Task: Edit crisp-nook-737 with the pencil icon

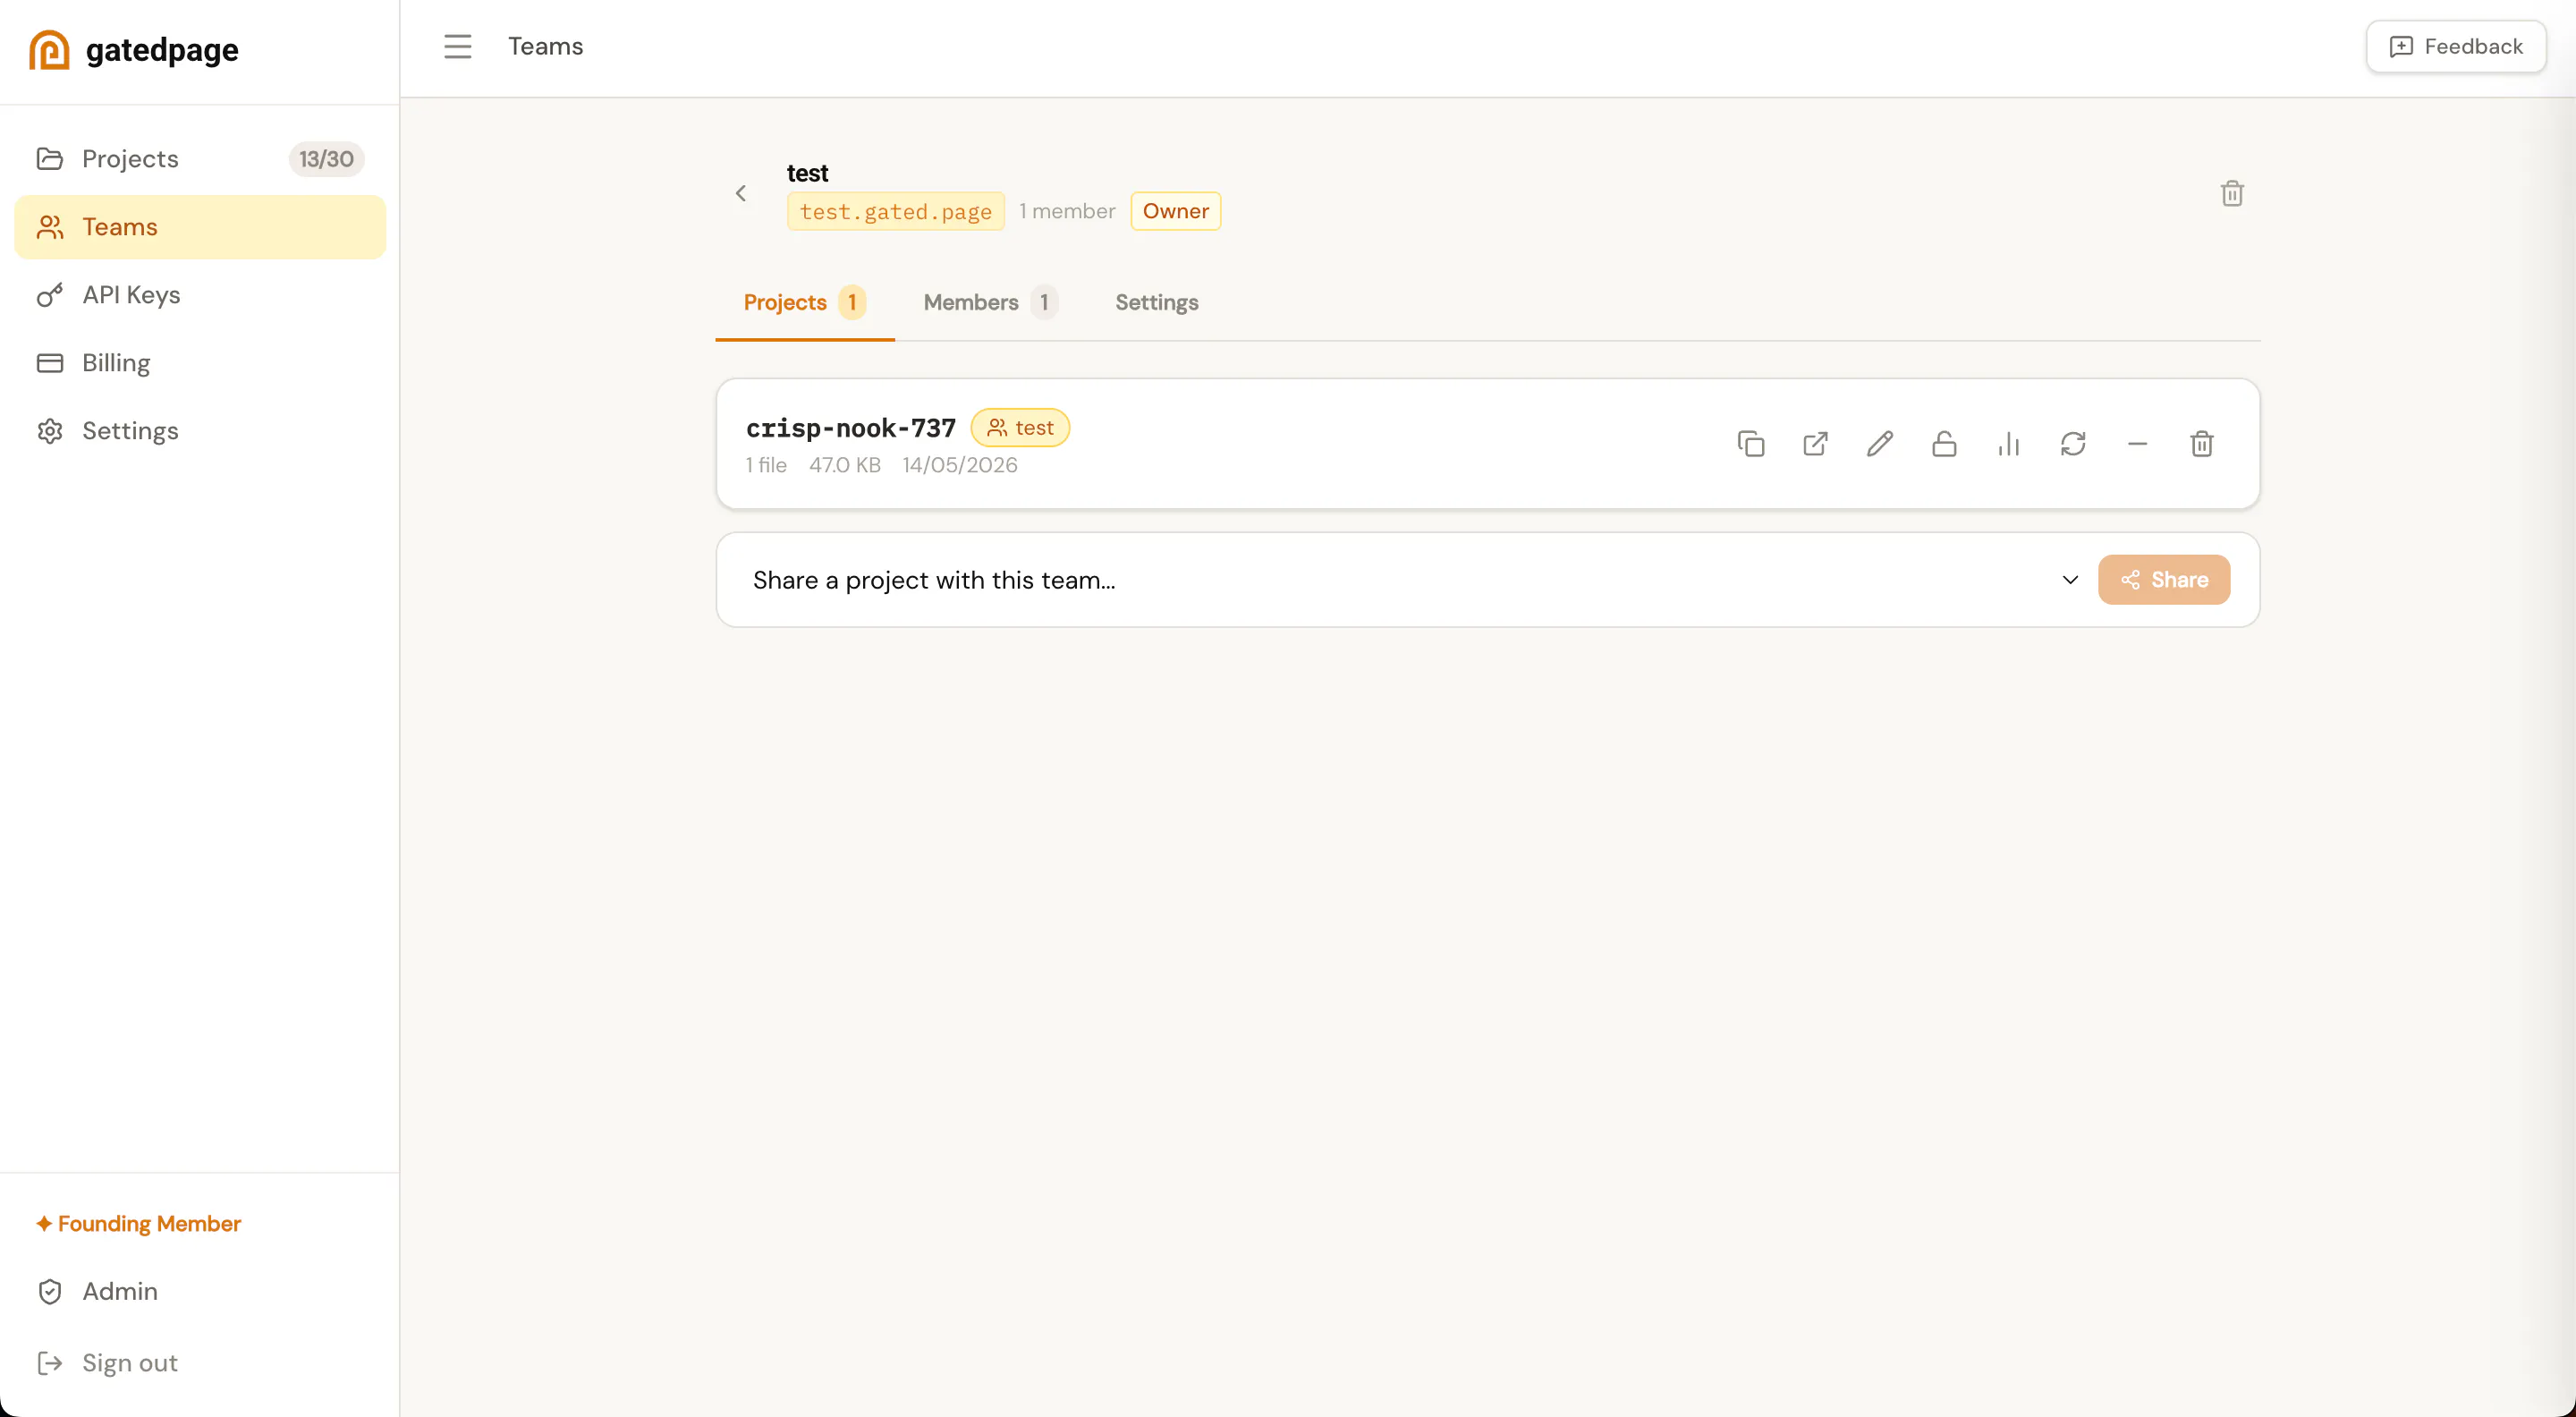Action: (x=1880, y=444)
